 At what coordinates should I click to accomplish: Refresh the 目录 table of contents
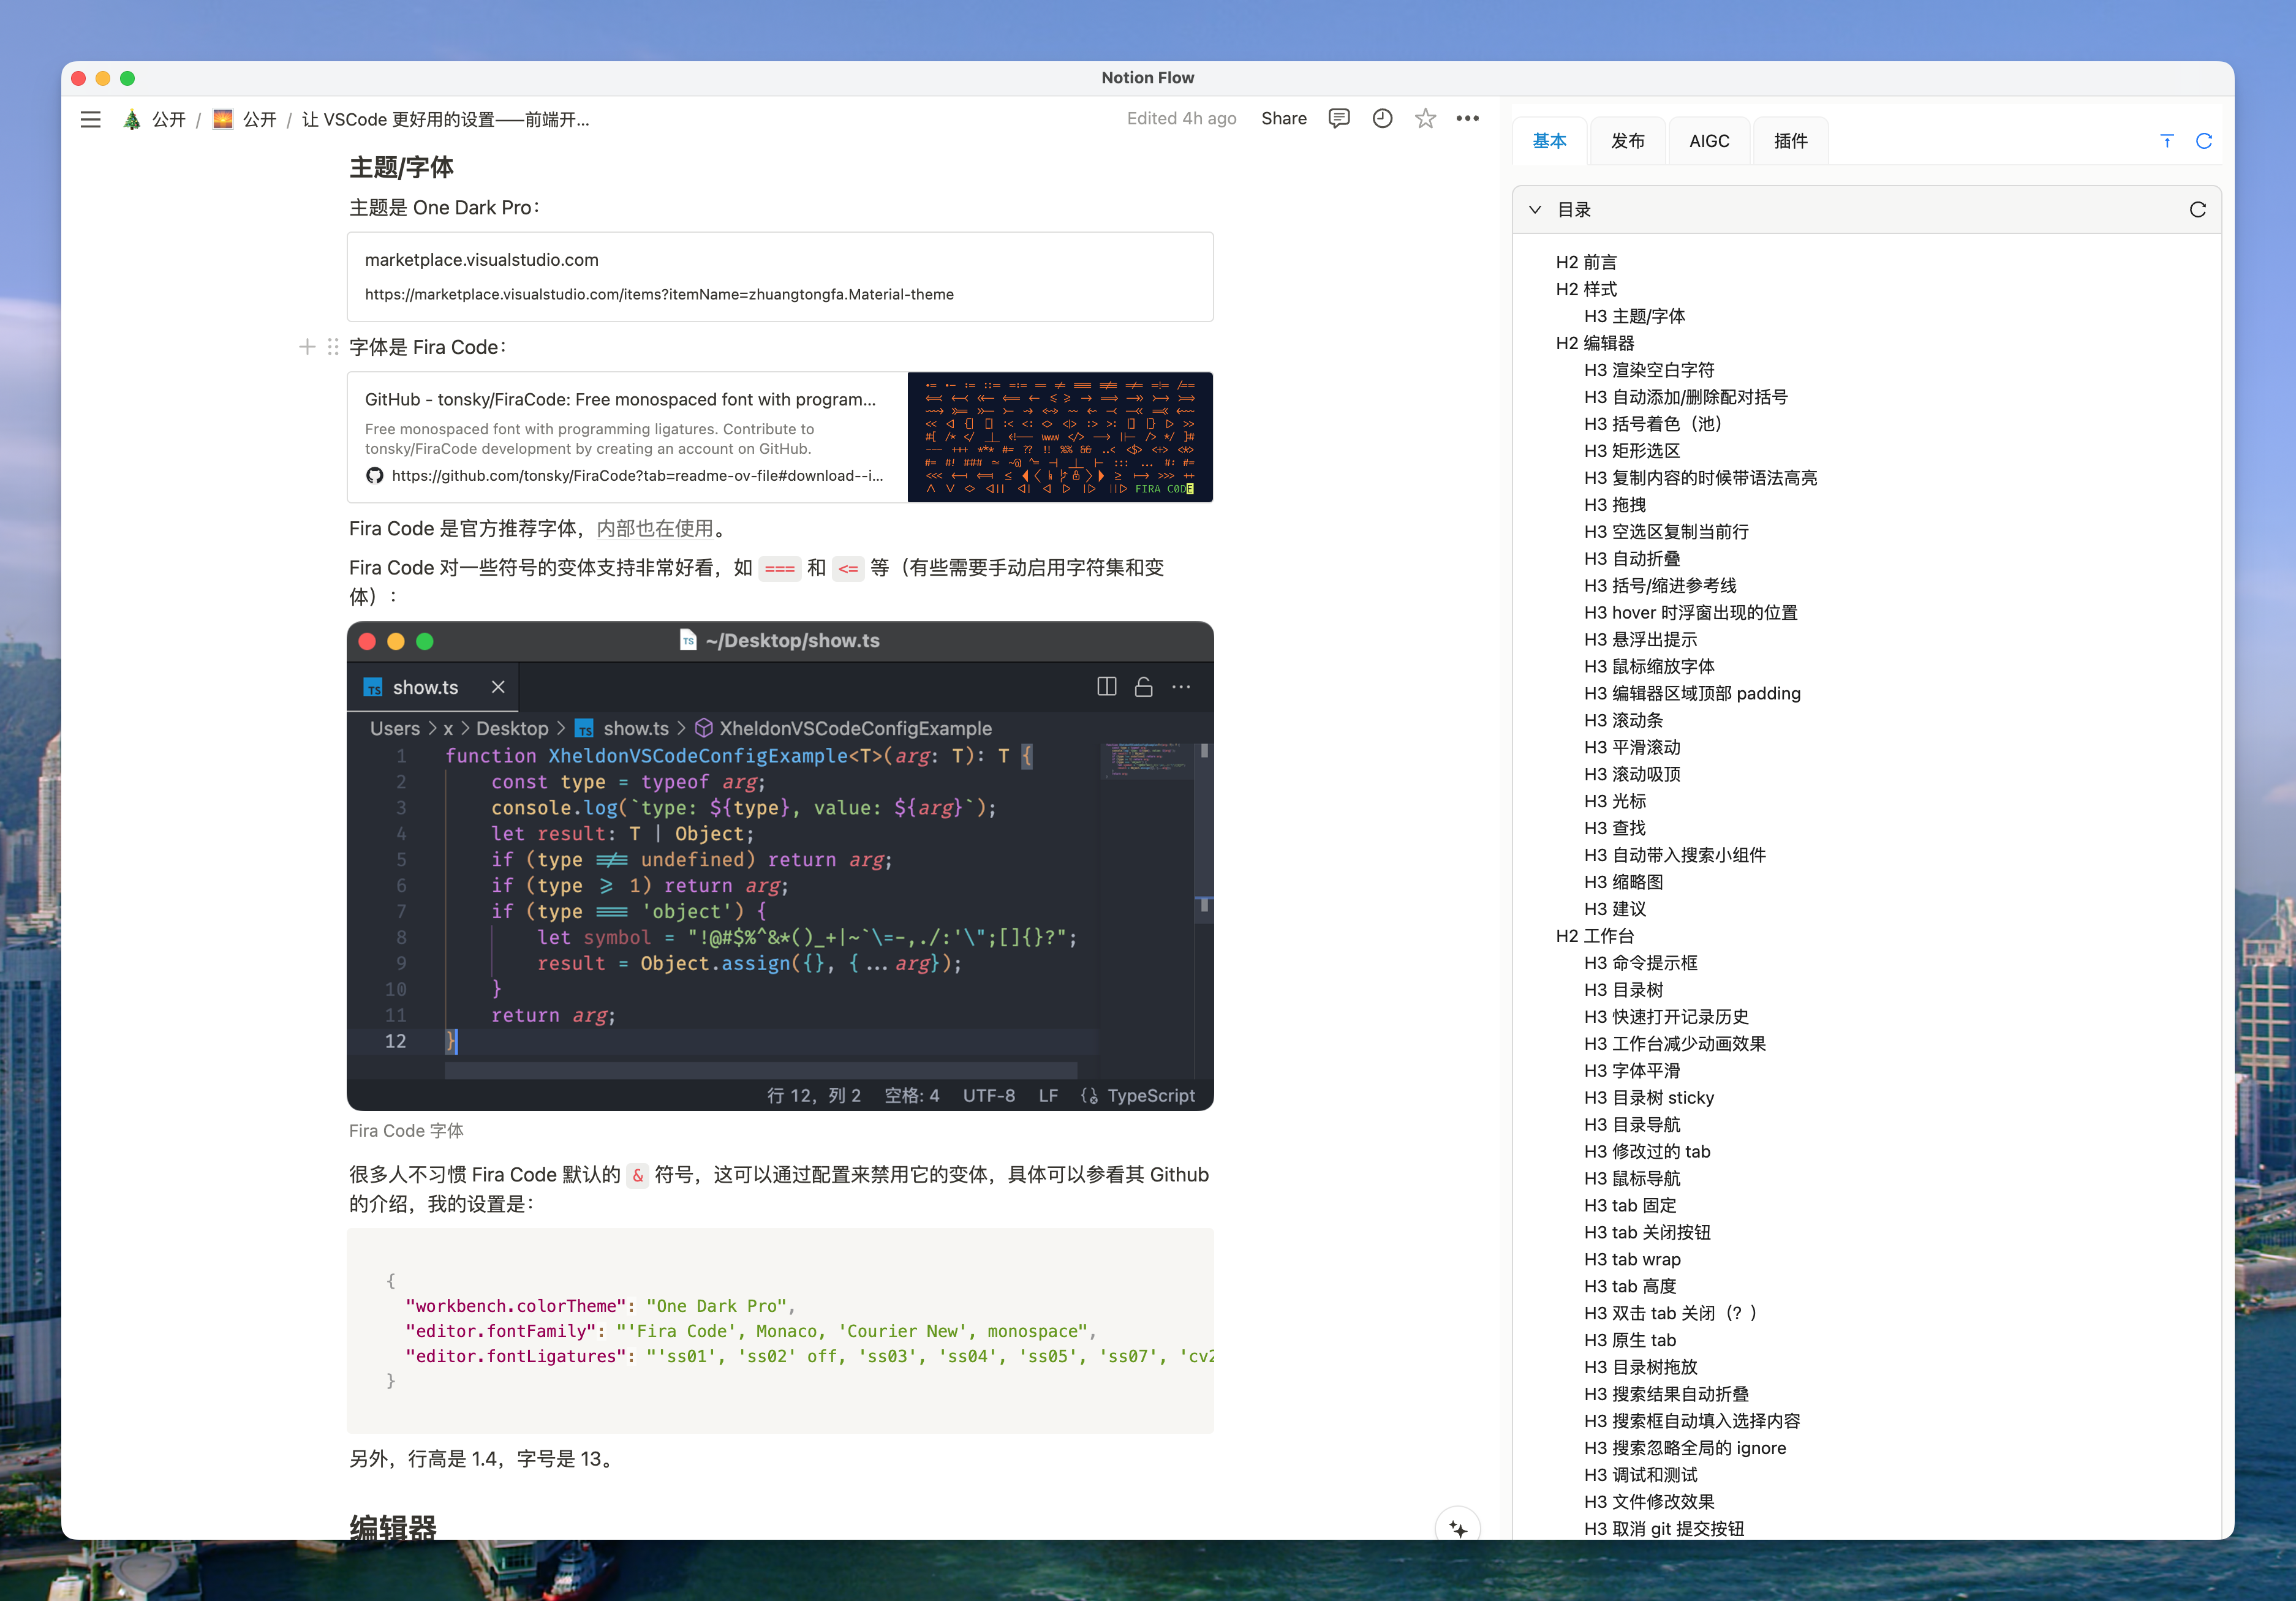[x=2197, y=209]
